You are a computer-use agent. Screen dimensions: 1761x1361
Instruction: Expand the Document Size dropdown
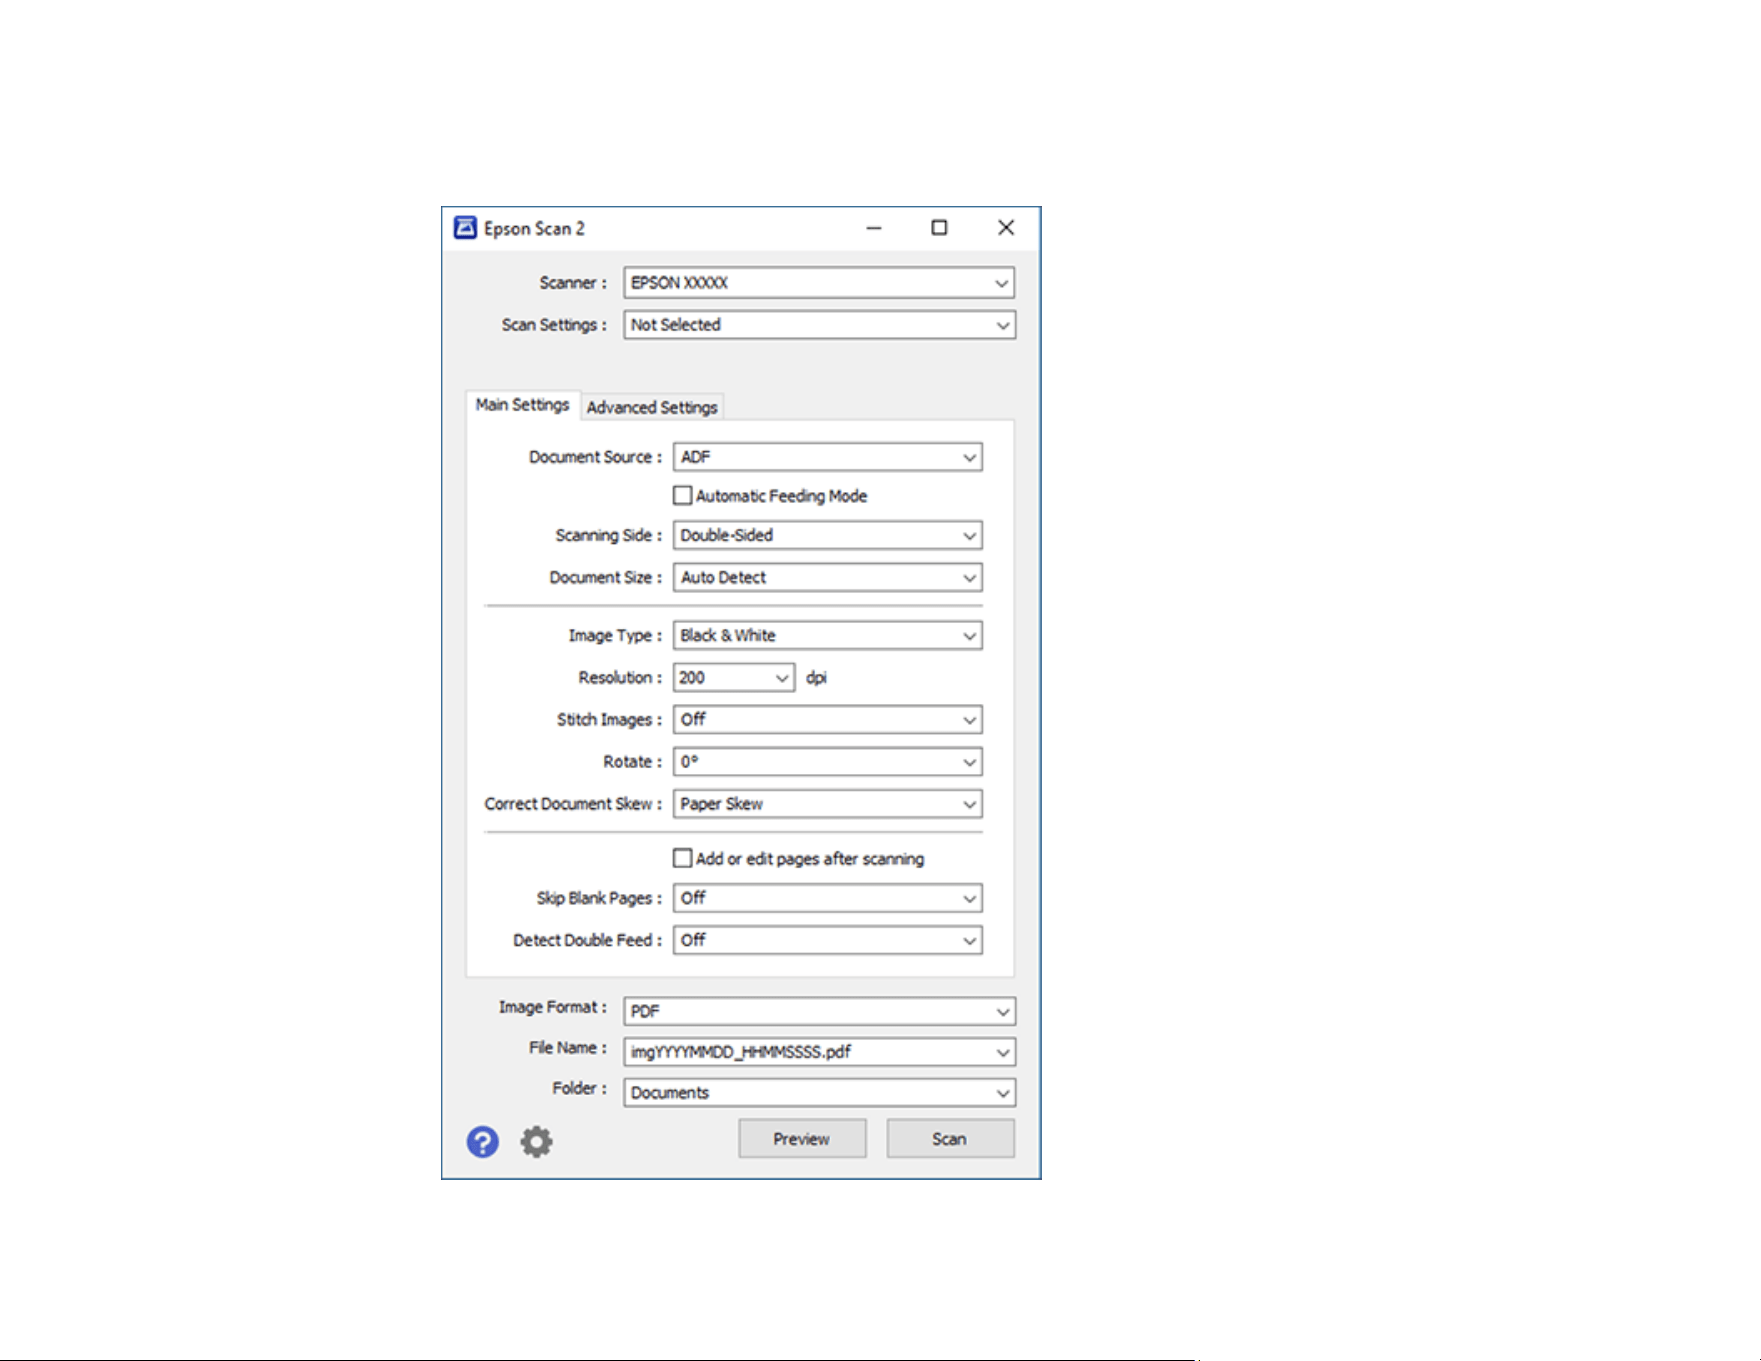827,577
